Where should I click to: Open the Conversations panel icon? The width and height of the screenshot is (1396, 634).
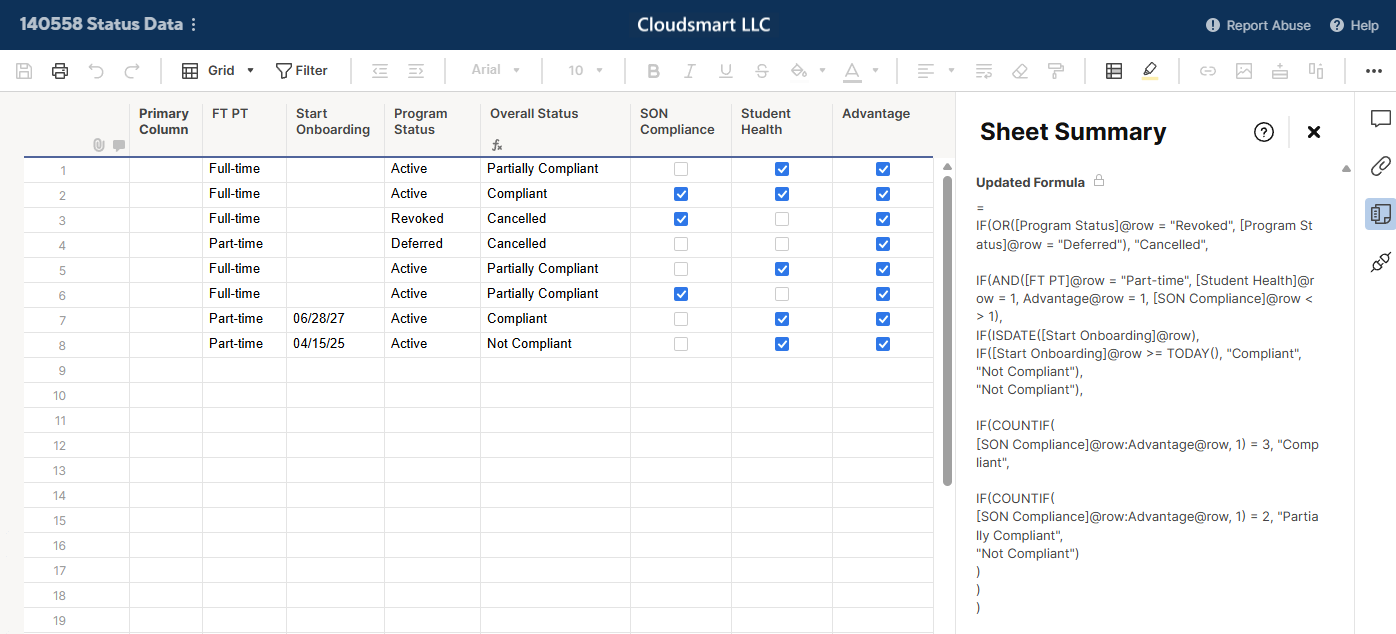pos(1381,119)
